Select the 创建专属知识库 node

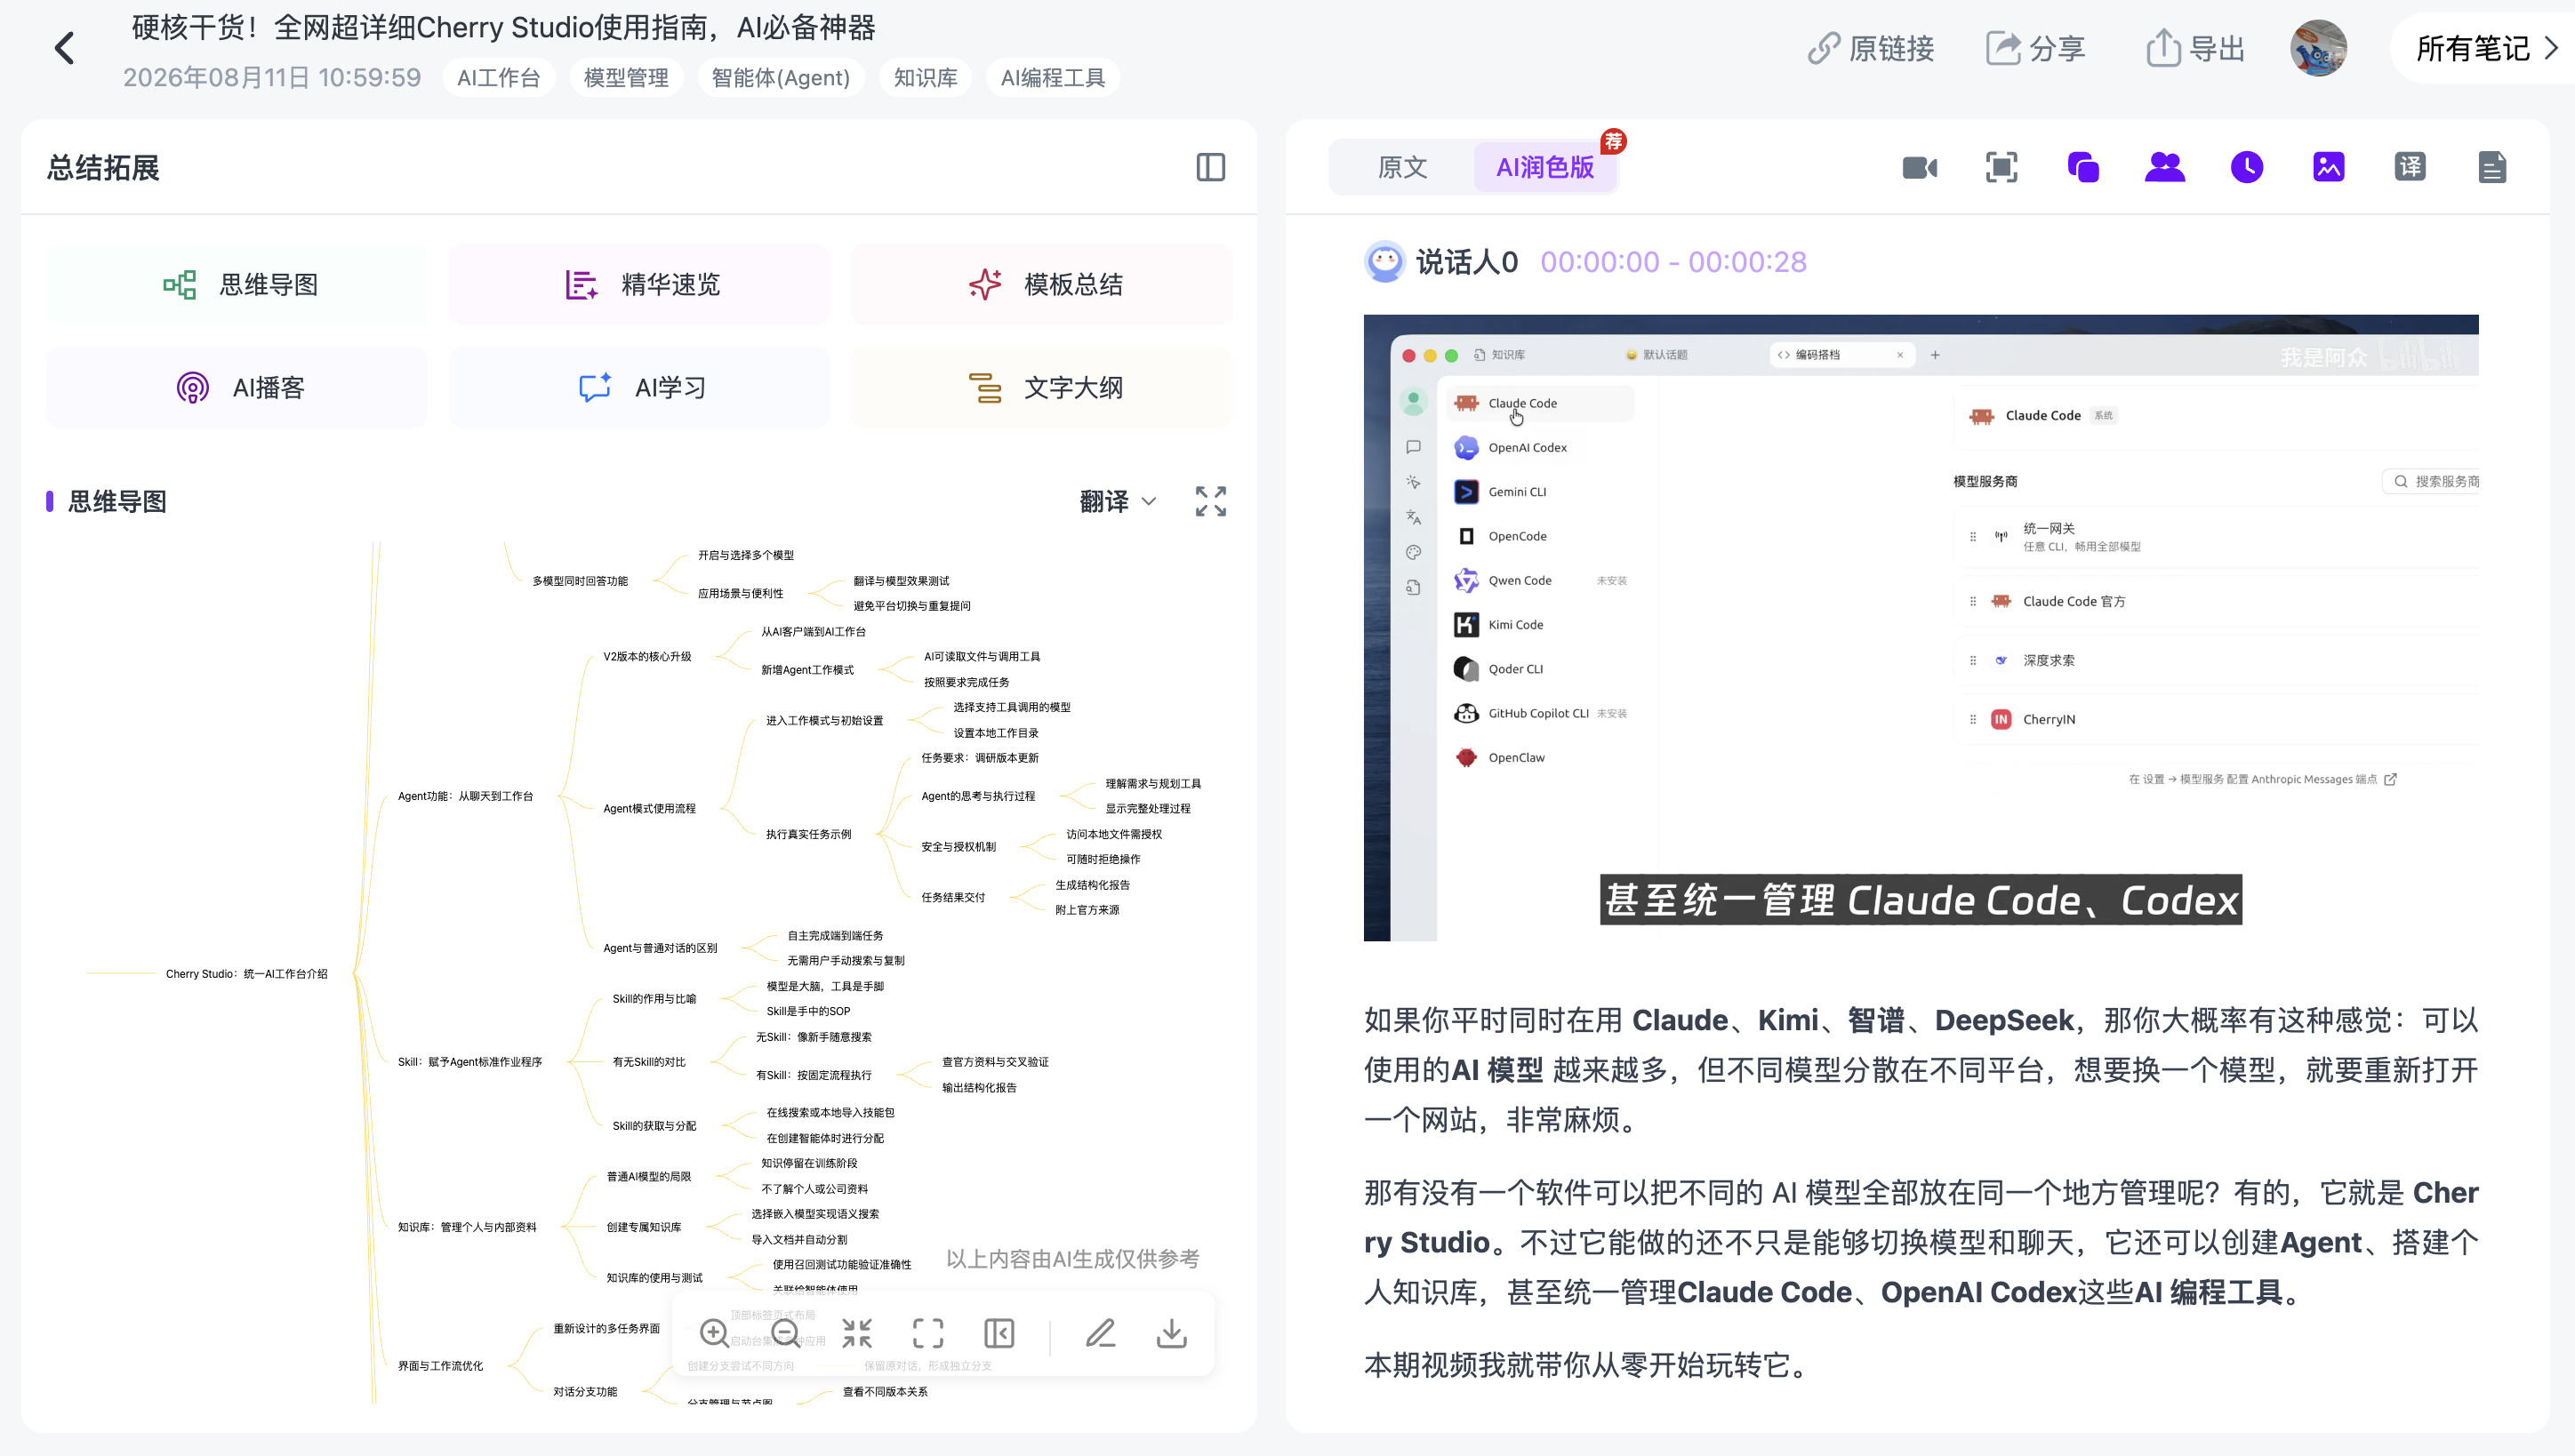click(644, 1228)
